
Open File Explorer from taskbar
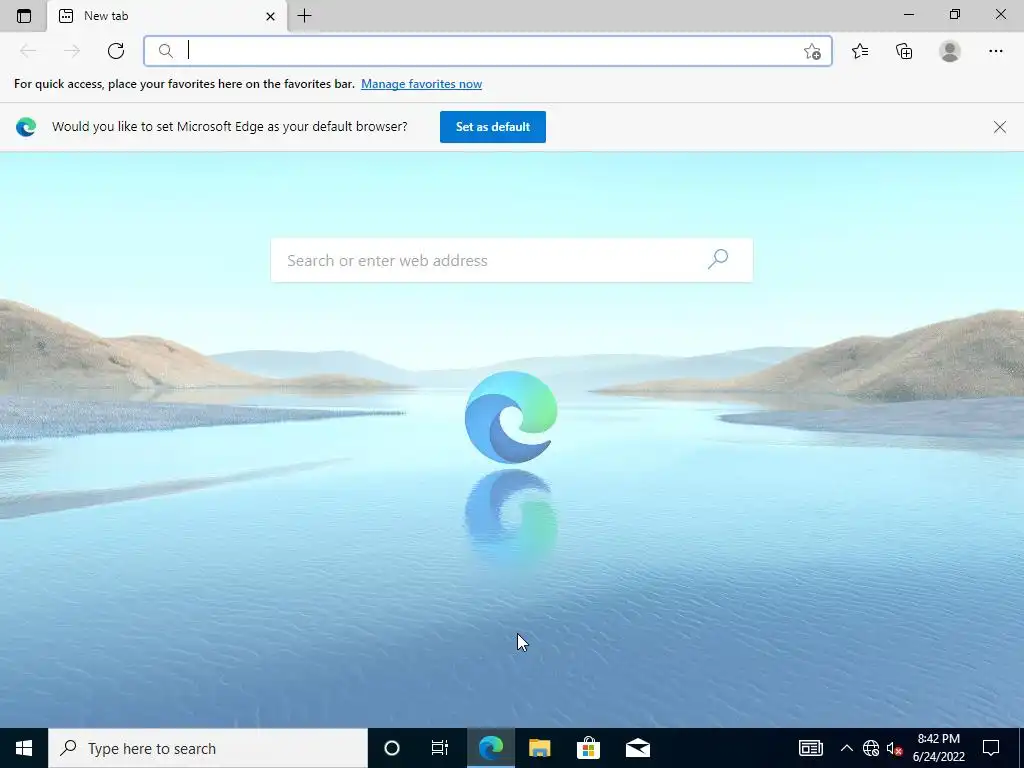[x=539, y=748]
